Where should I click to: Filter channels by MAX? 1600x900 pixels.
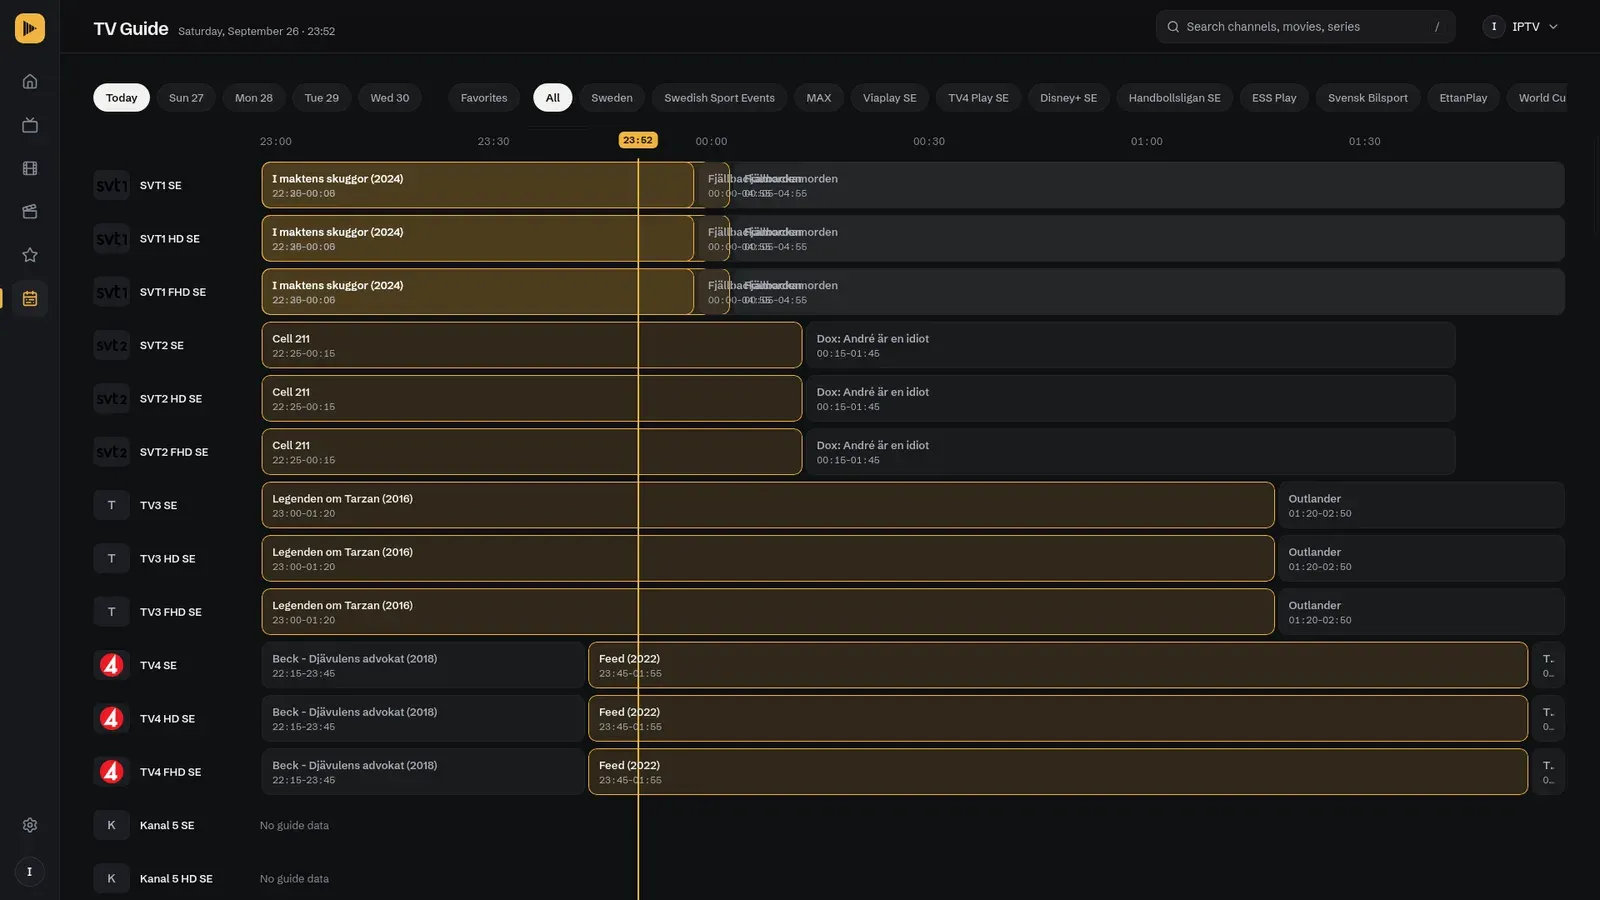(819, 98)
